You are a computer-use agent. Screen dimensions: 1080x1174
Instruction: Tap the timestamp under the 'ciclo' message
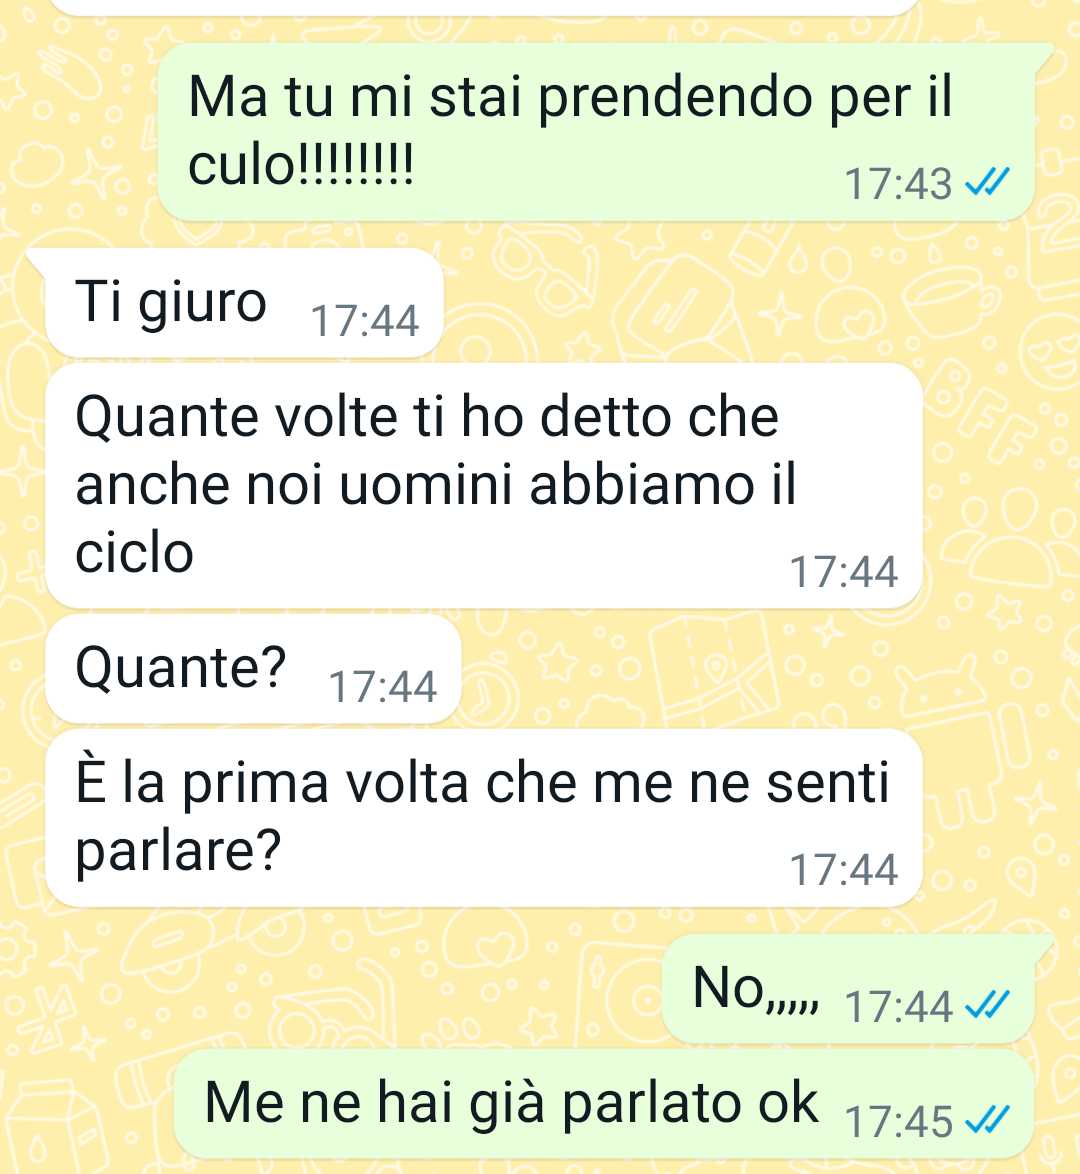[x=844, y=572]
